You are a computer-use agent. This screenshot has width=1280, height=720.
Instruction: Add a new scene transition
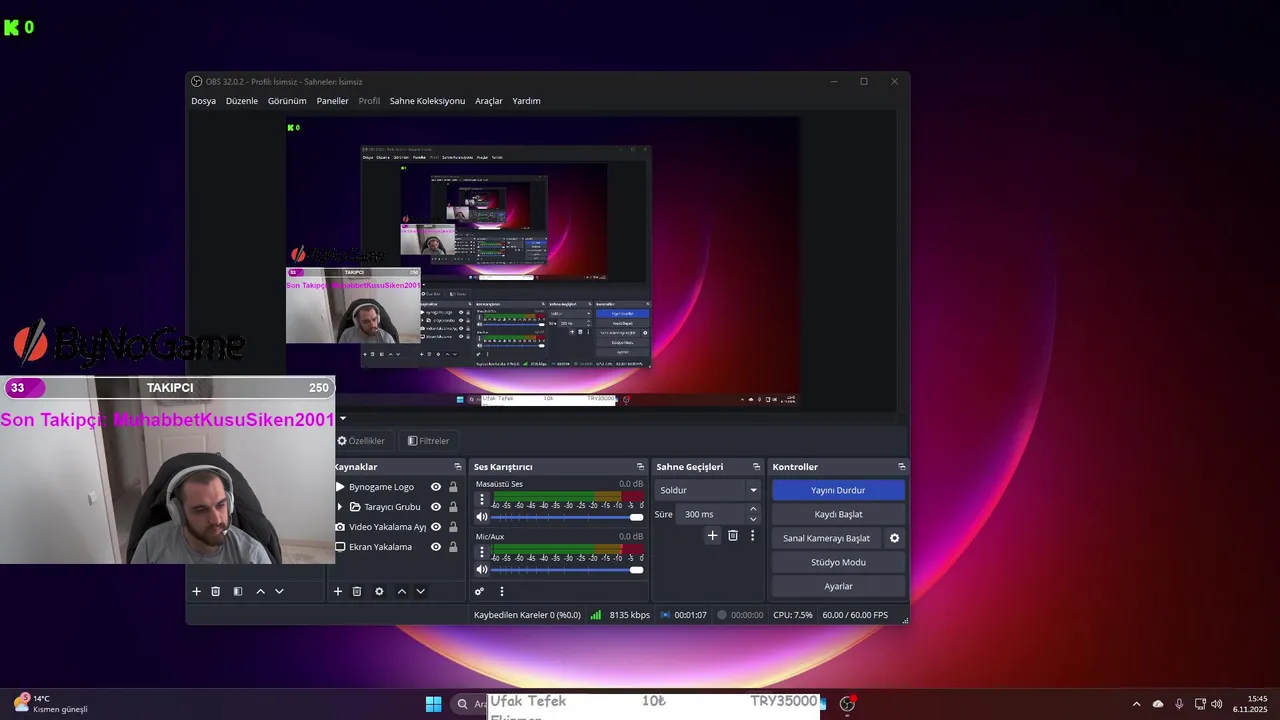coord(712,536)
